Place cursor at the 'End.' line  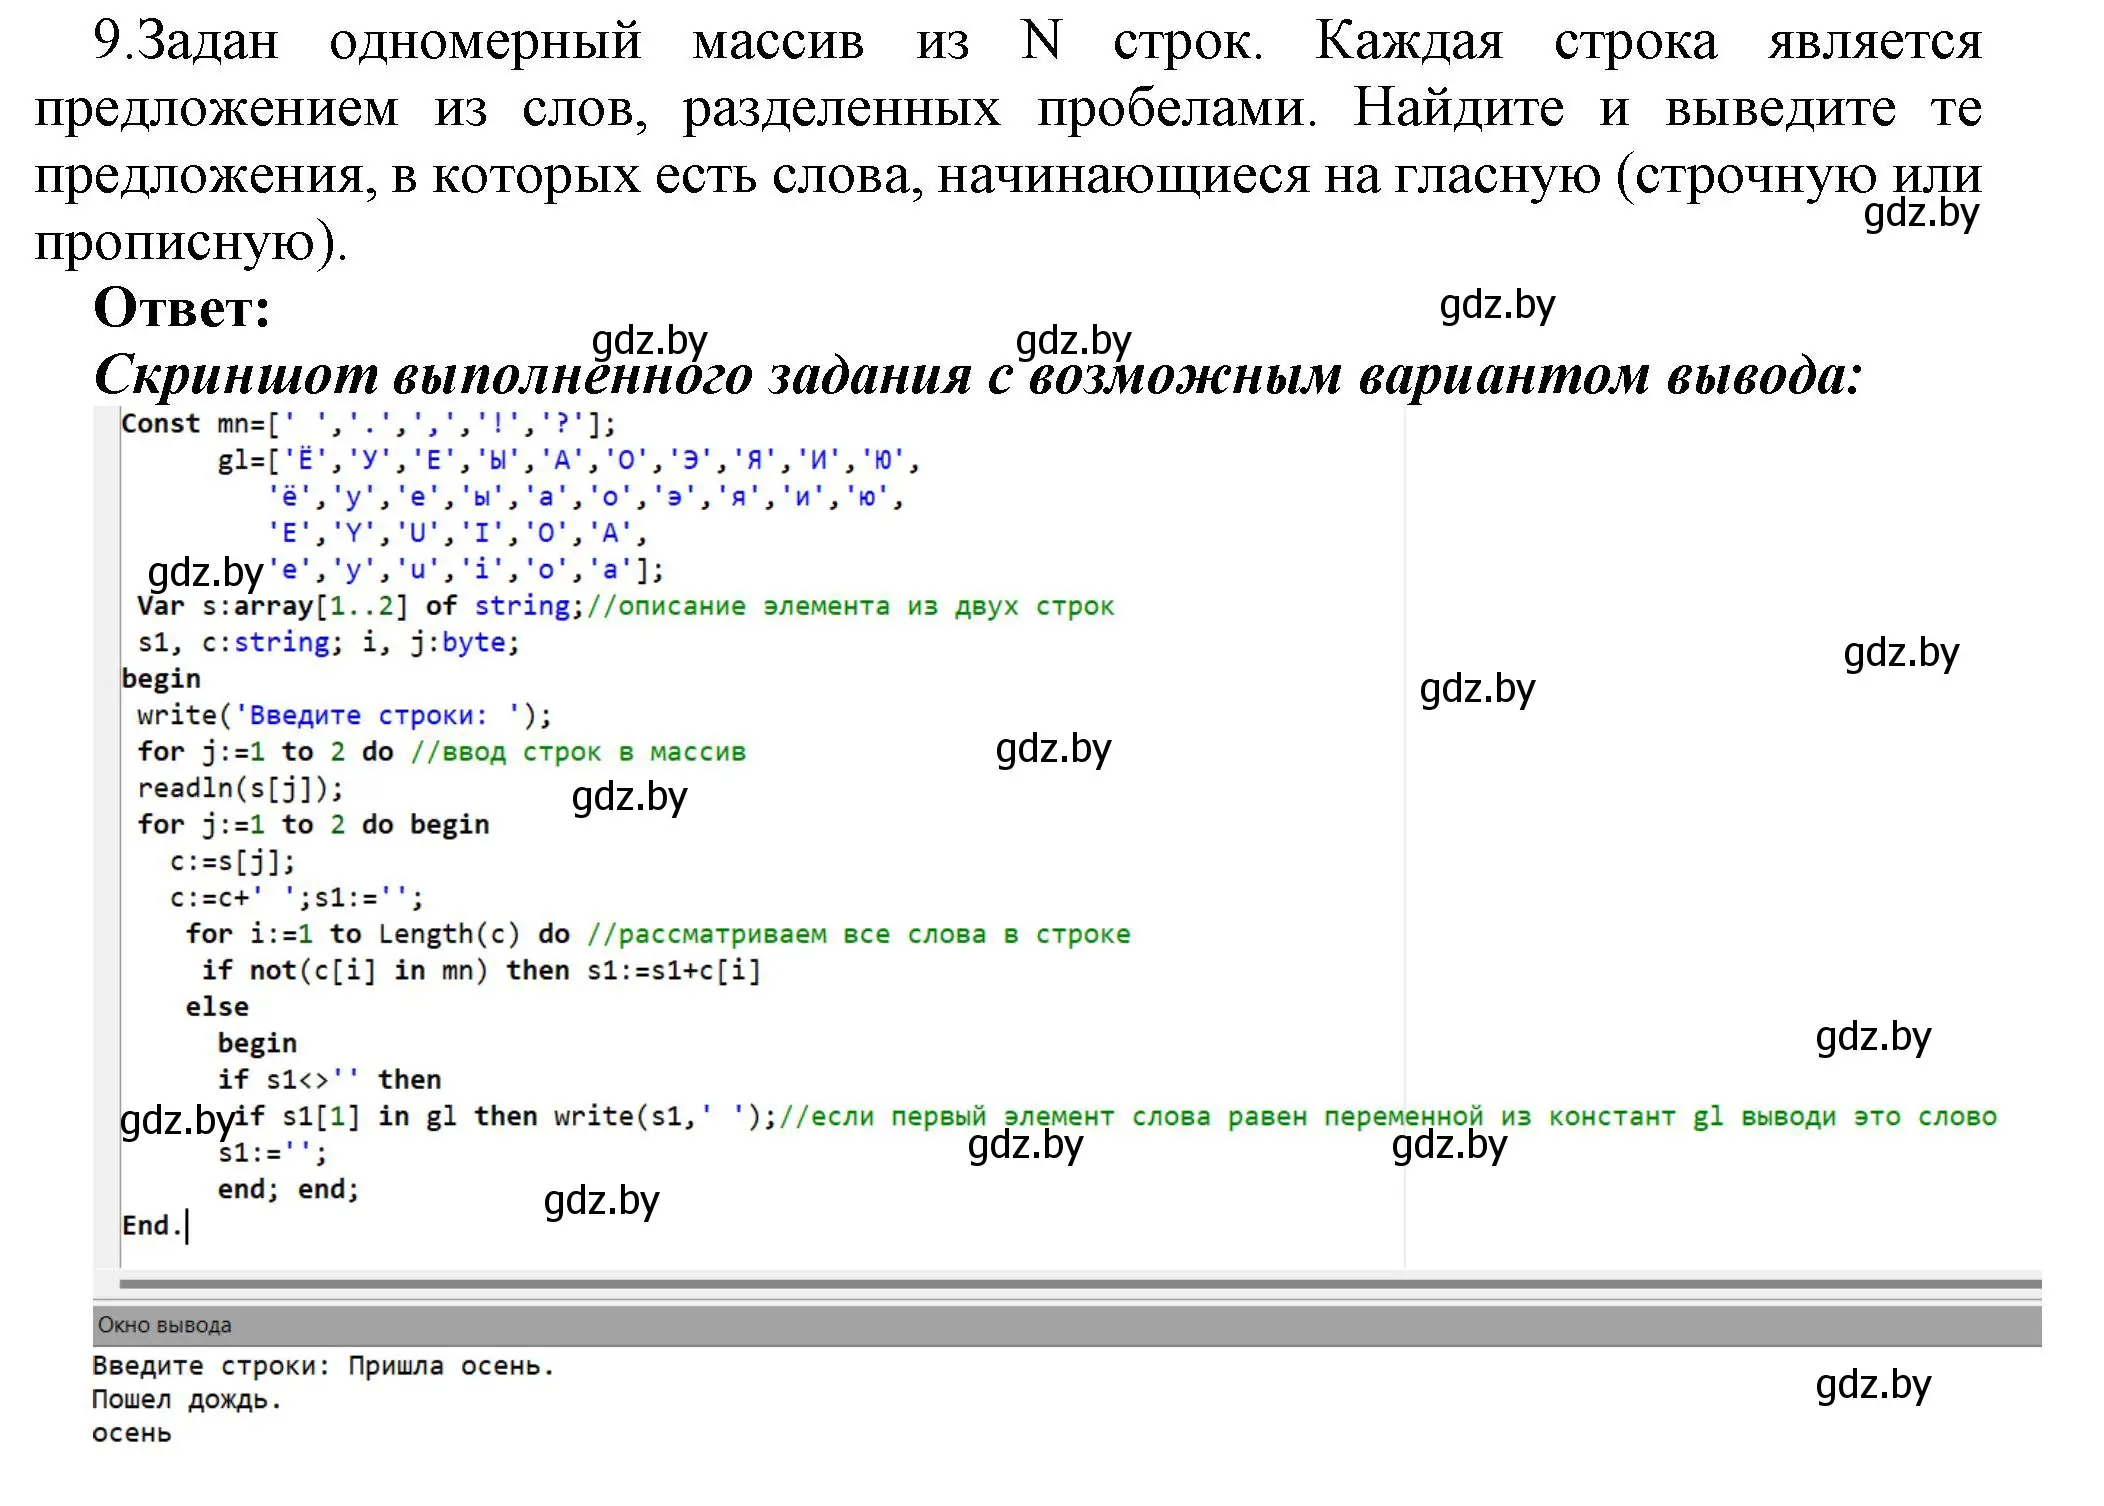point(153,1225)
